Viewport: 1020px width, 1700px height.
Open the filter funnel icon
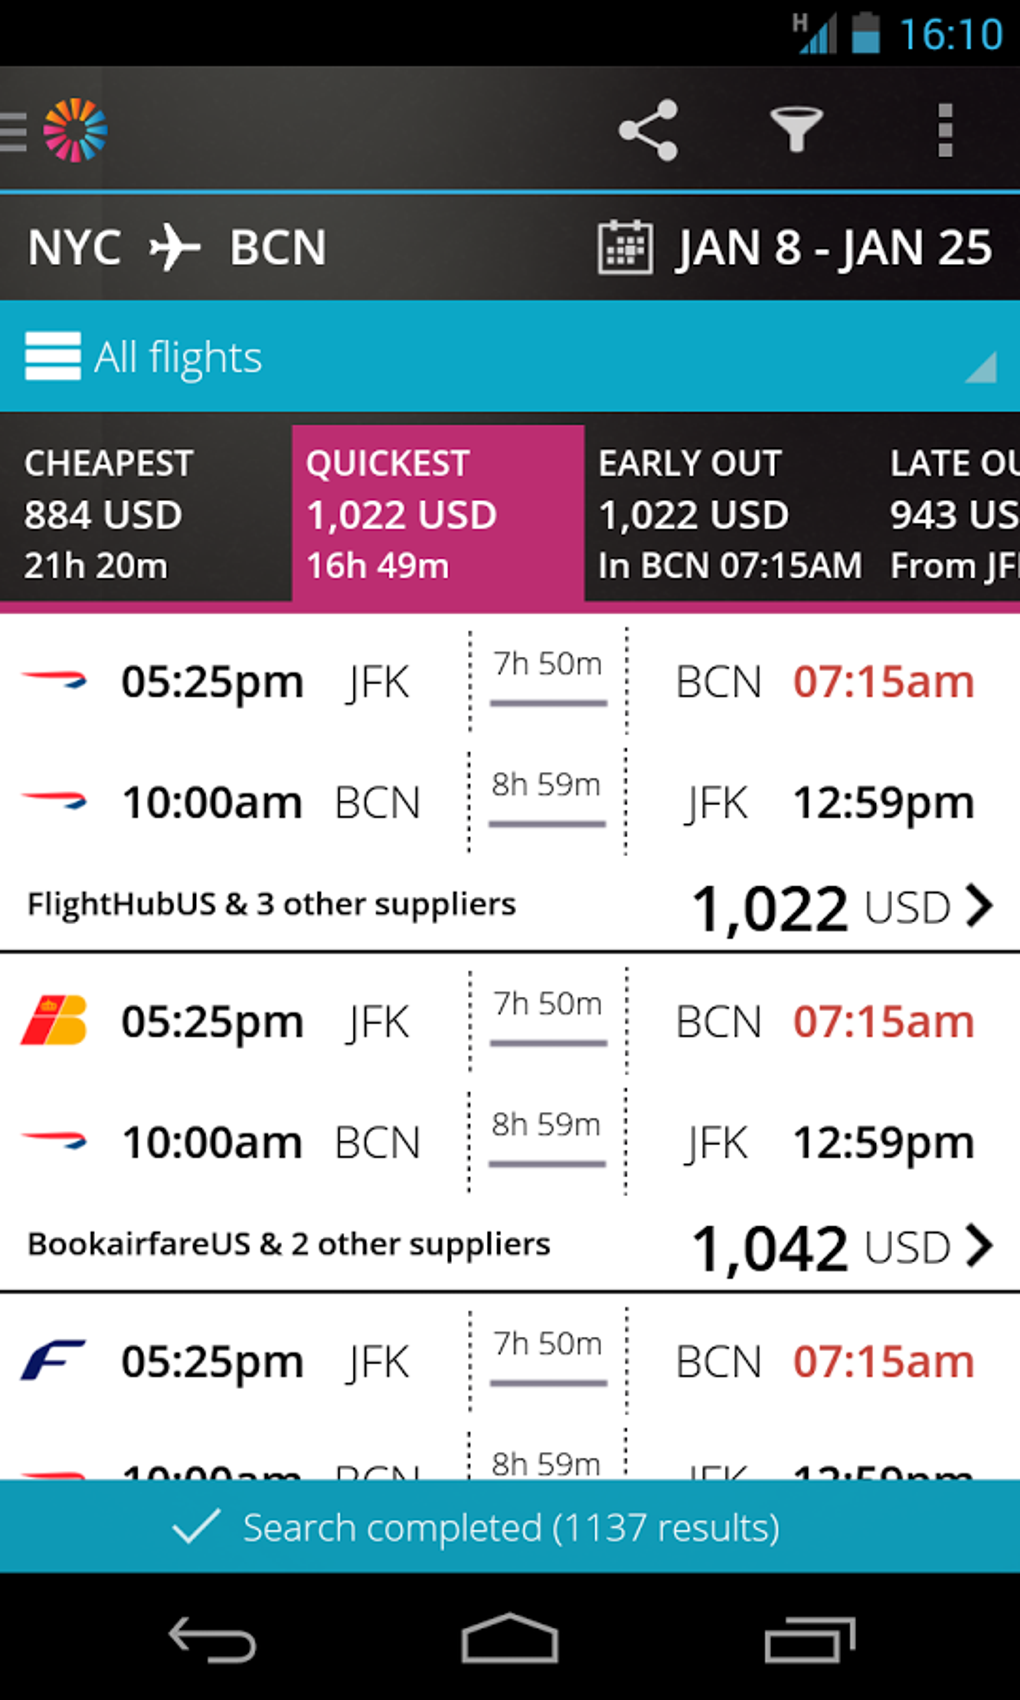(x=796, y=130)
